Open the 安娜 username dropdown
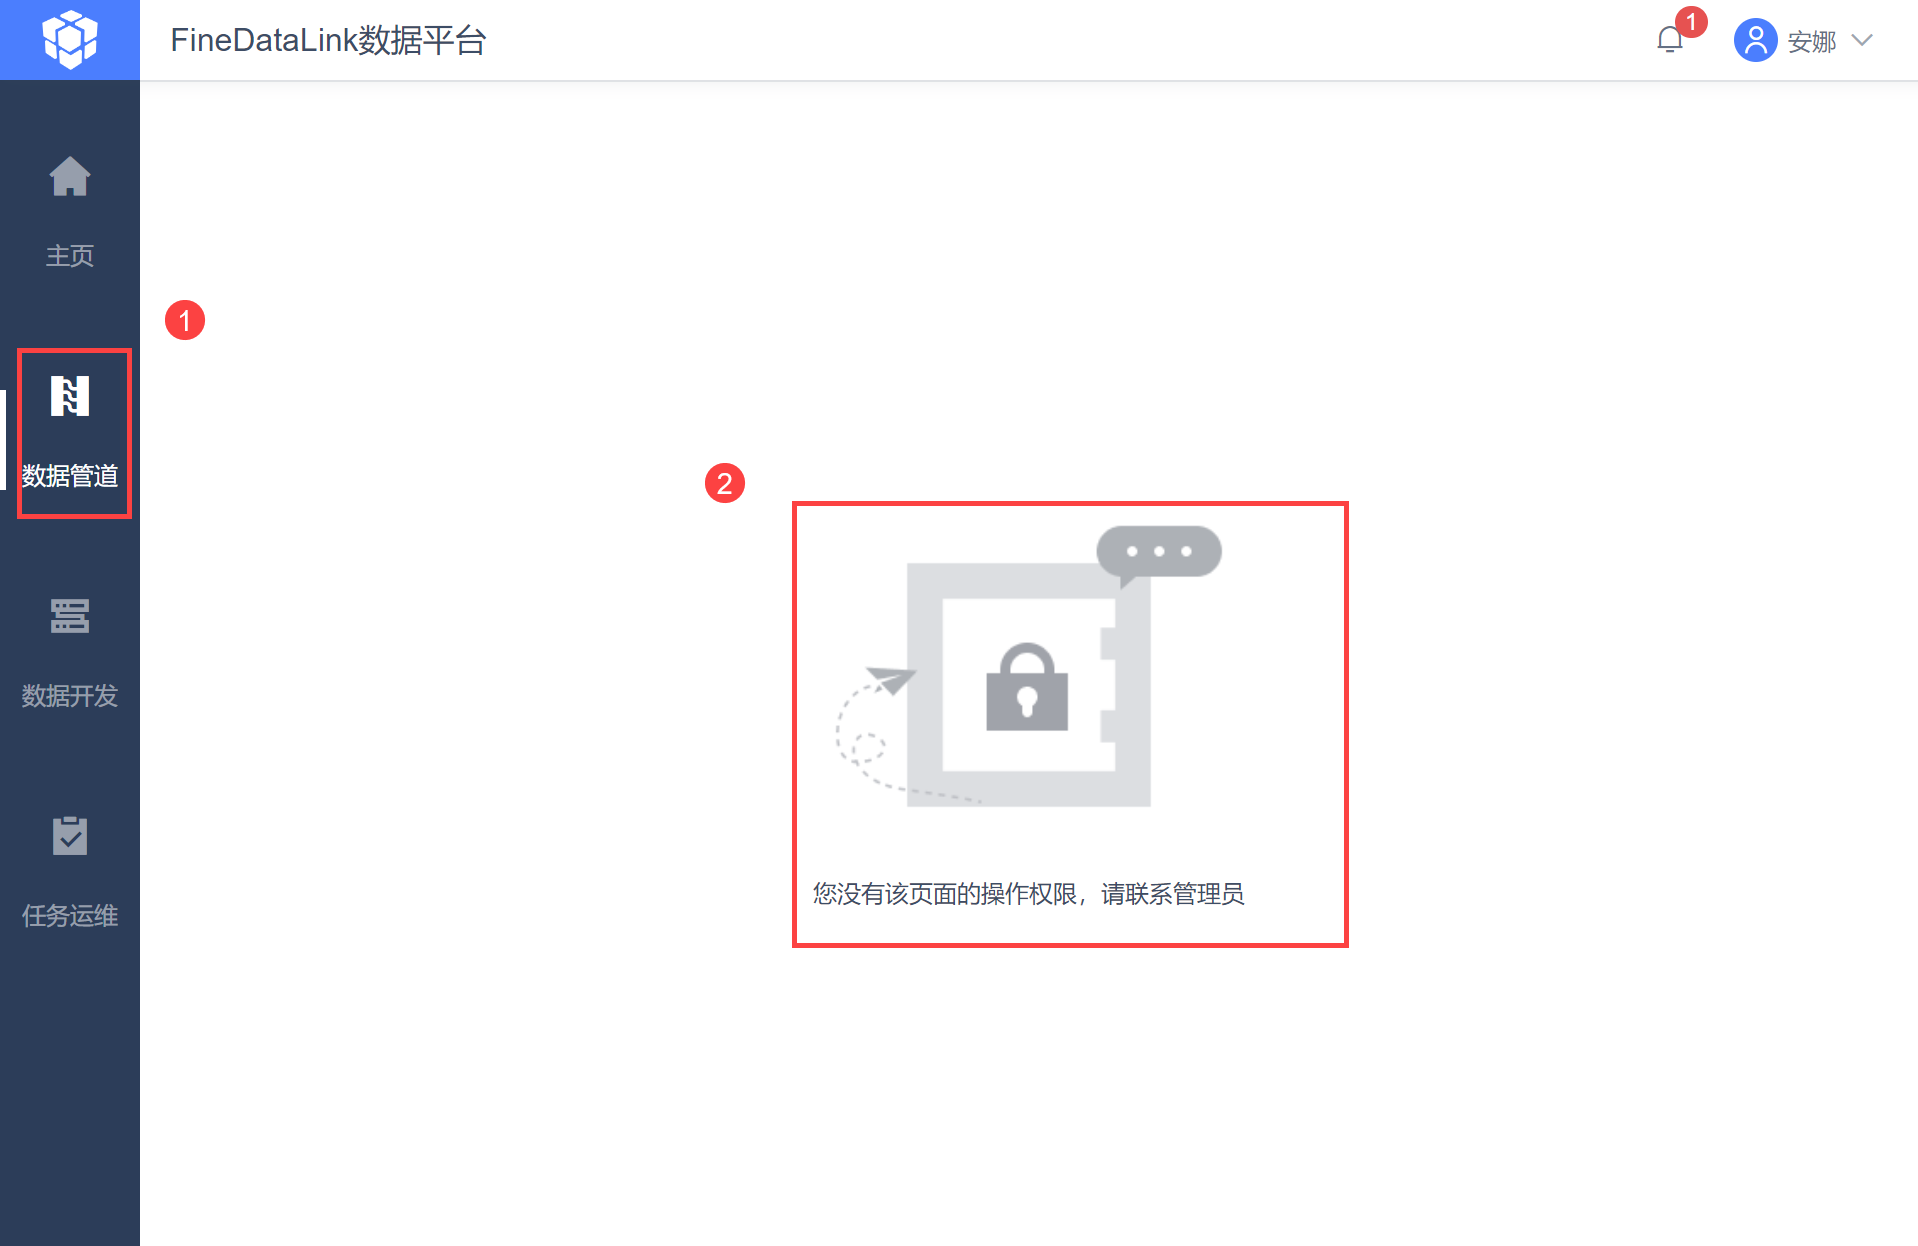This screenshot has height=1246, width=1918. (1812, 41)
